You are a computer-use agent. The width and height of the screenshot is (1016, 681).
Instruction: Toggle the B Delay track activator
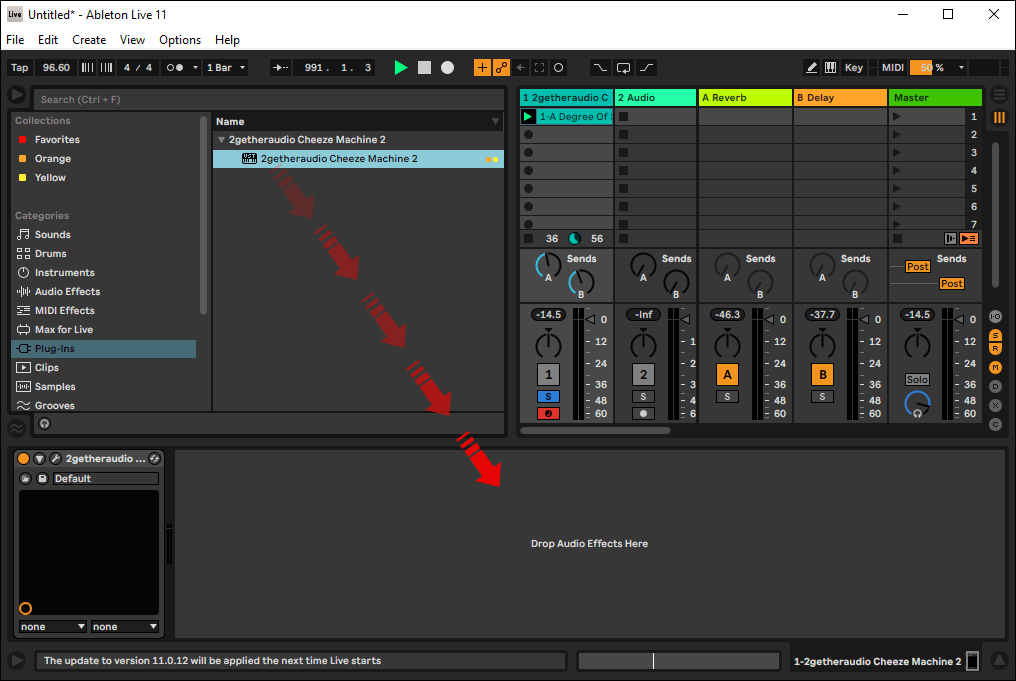tap(822, 375)
